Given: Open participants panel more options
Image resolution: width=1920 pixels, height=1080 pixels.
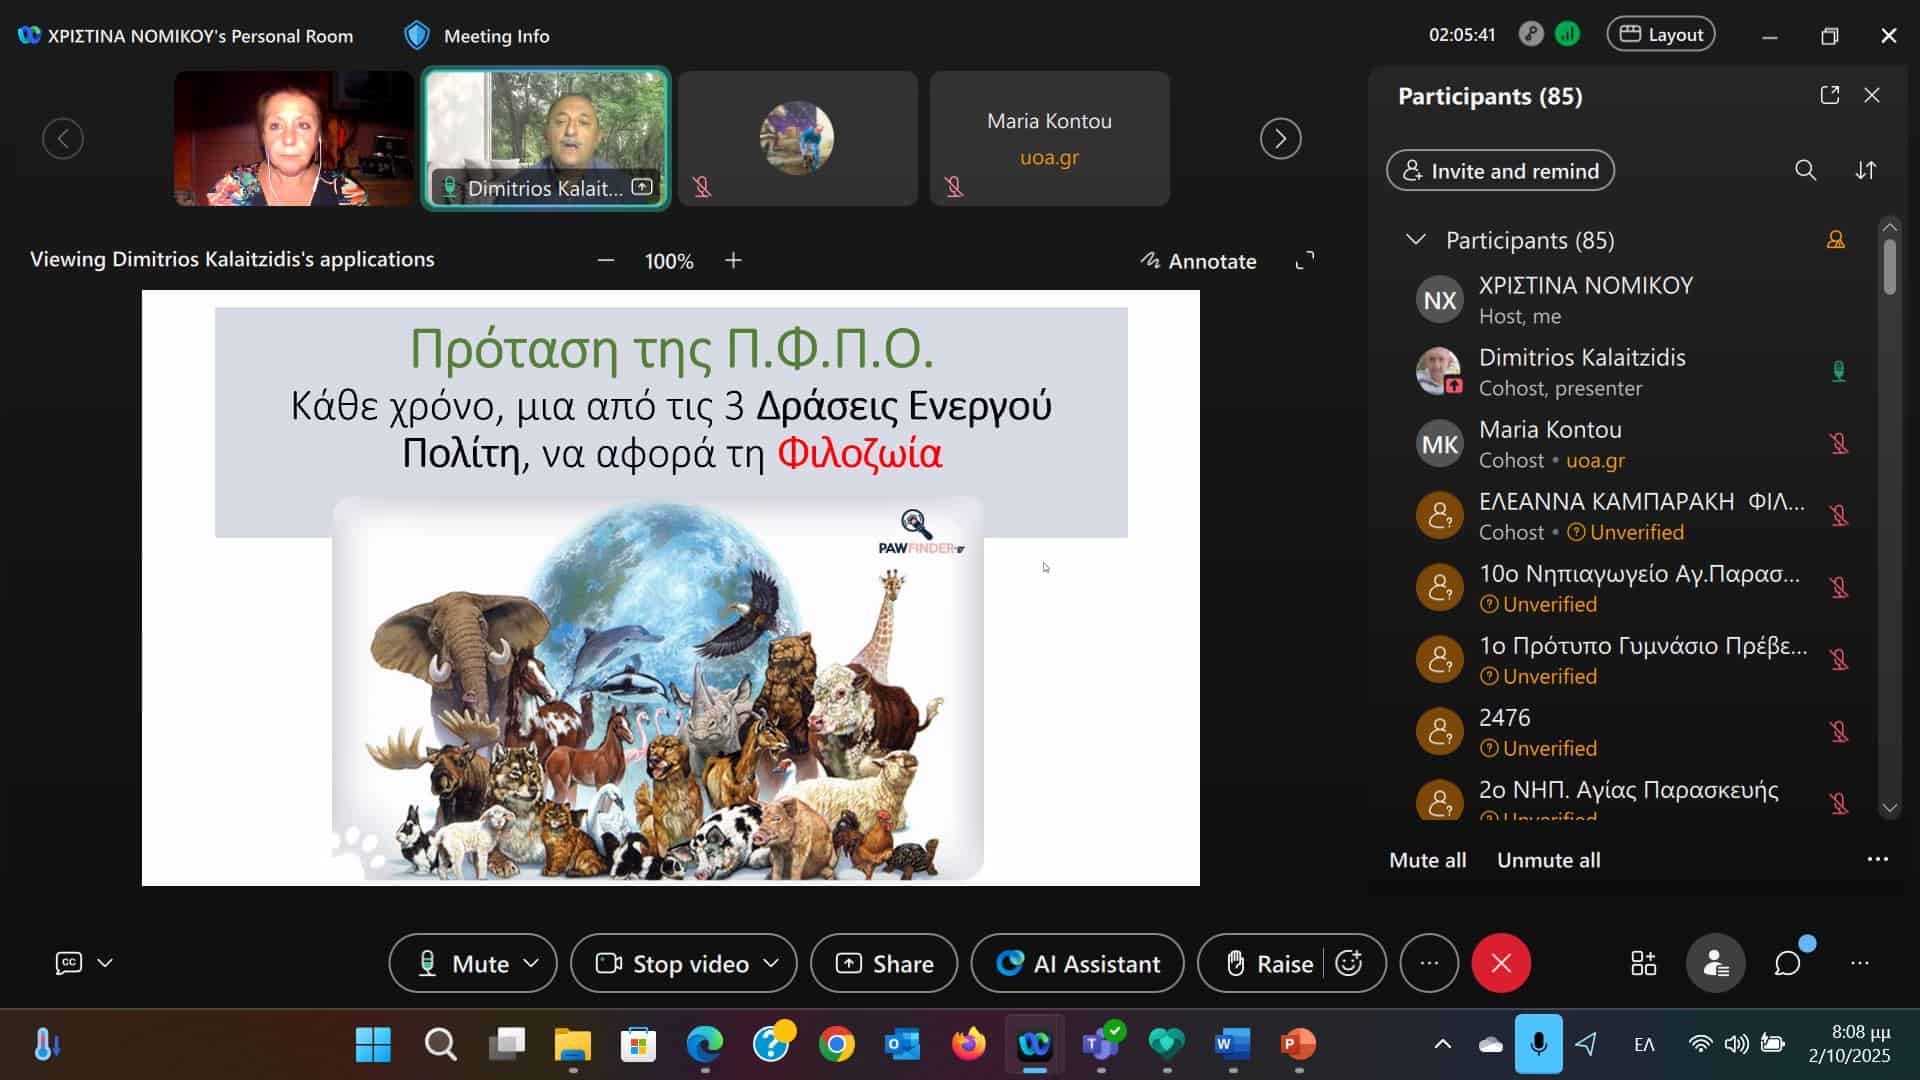Looking at the screenshot, I should click(1878, 859).
